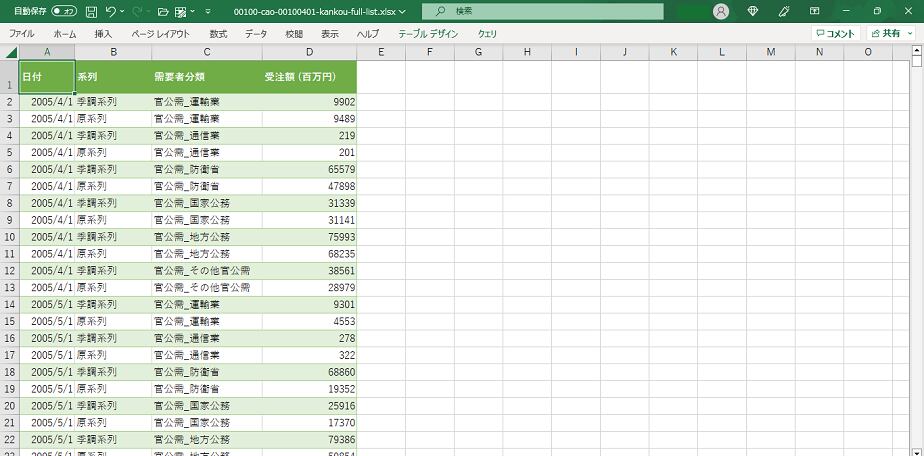Click the pen drawing mode icon
This screenshot has height=456, width=924.
(x=784, y=11)
